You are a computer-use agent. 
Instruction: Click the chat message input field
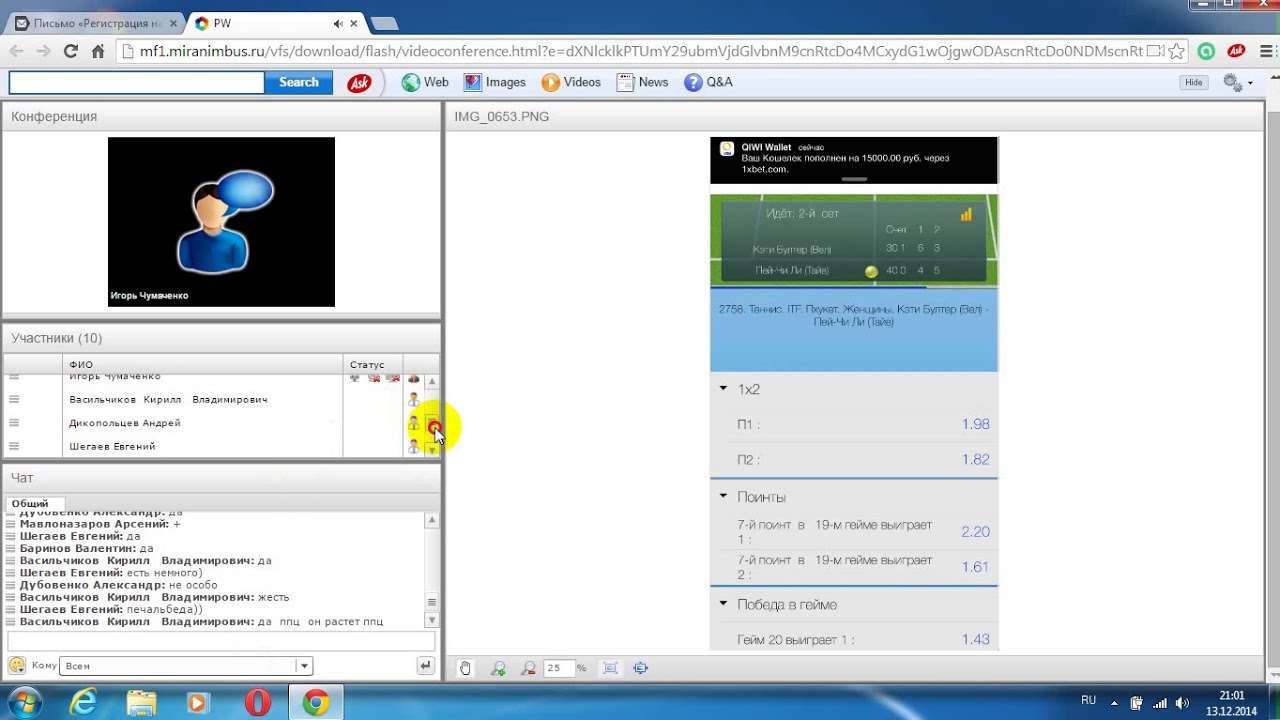tap(221, 642)
